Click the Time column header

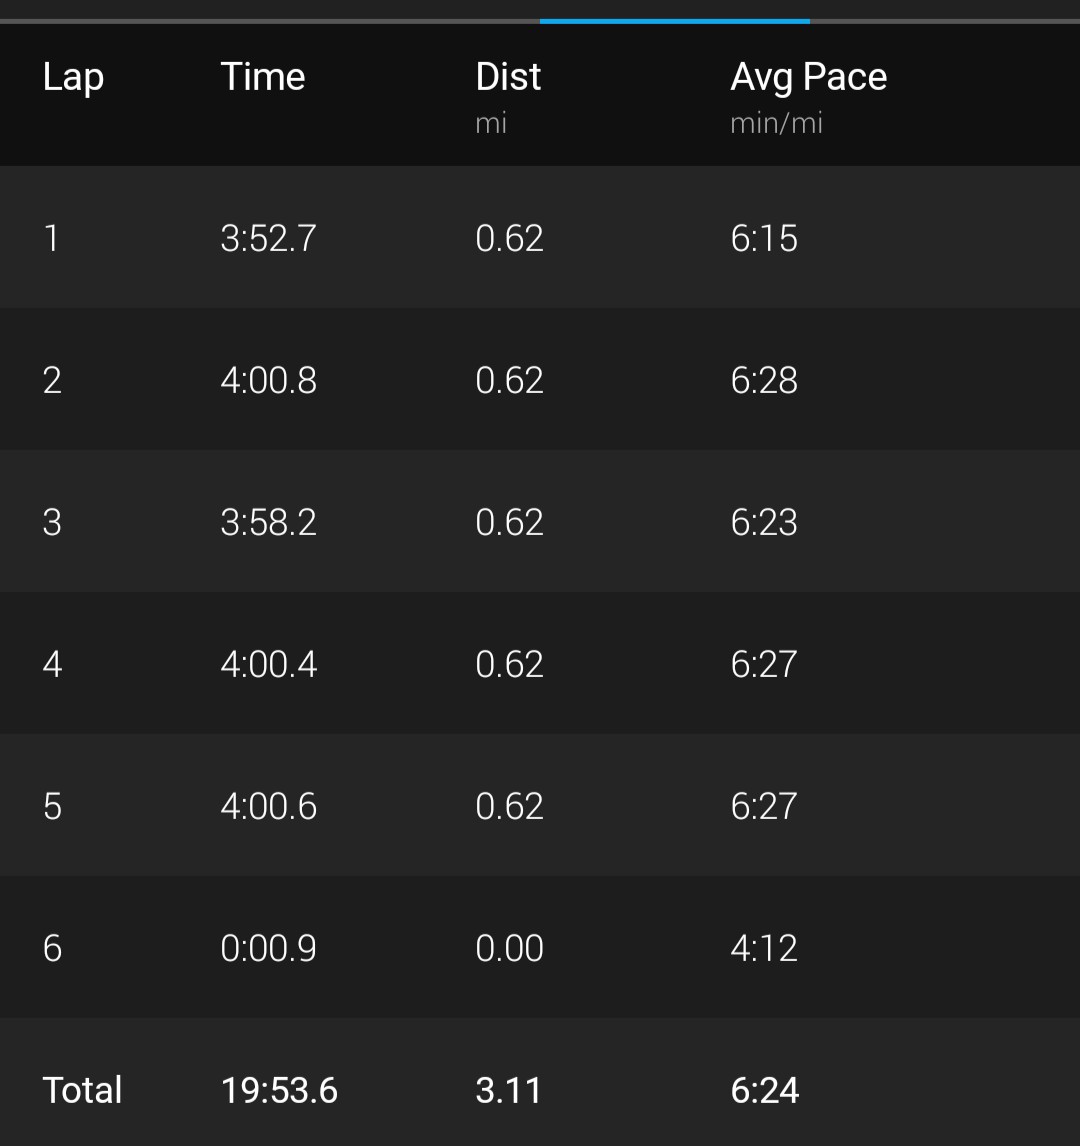click(x=263, y=77)
